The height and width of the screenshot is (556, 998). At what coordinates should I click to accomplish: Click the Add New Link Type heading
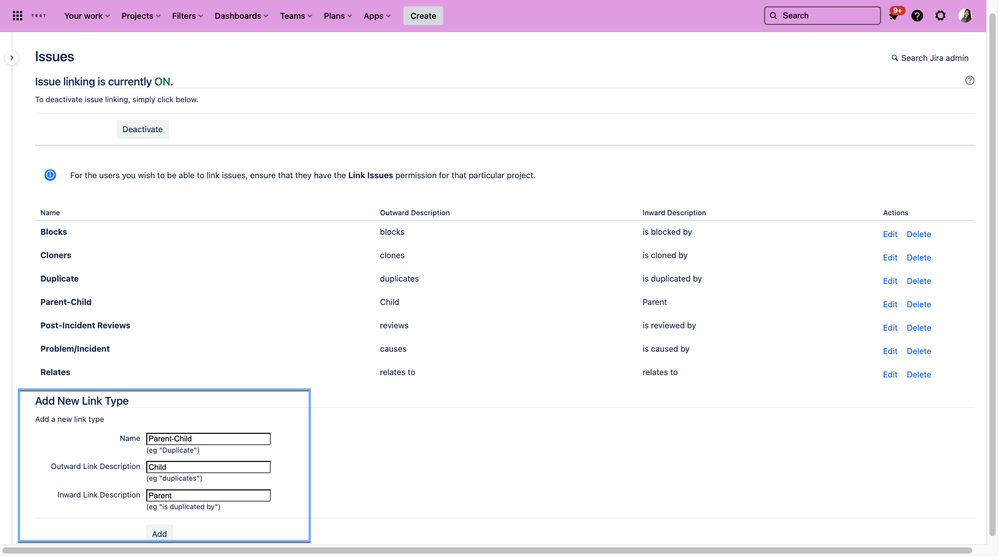click(x=81, y=401)
